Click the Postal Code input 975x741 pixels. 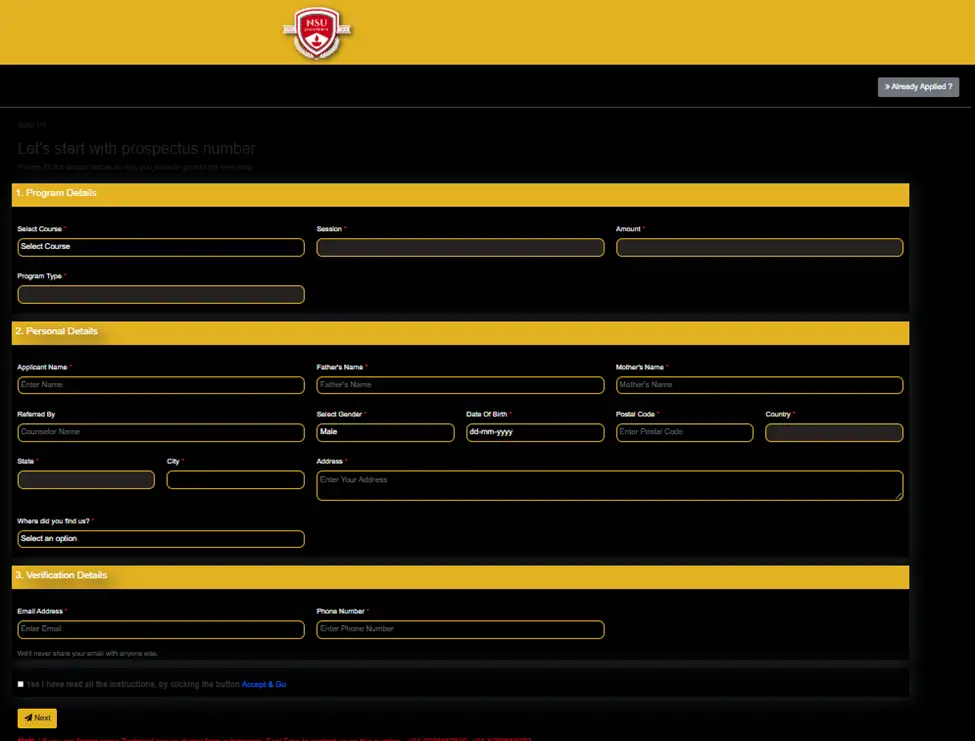tap(685, 432)
